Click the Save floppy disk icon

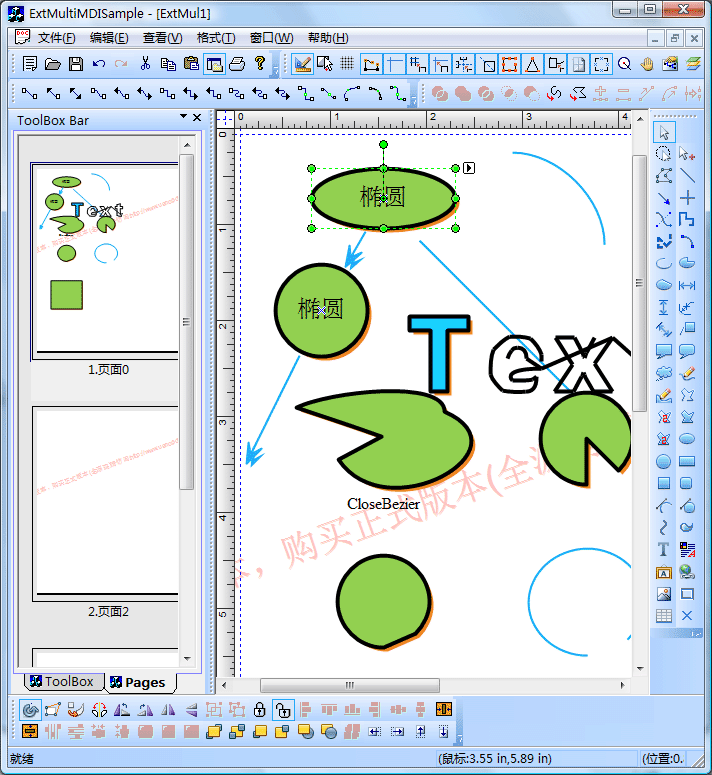pos(75,64)
